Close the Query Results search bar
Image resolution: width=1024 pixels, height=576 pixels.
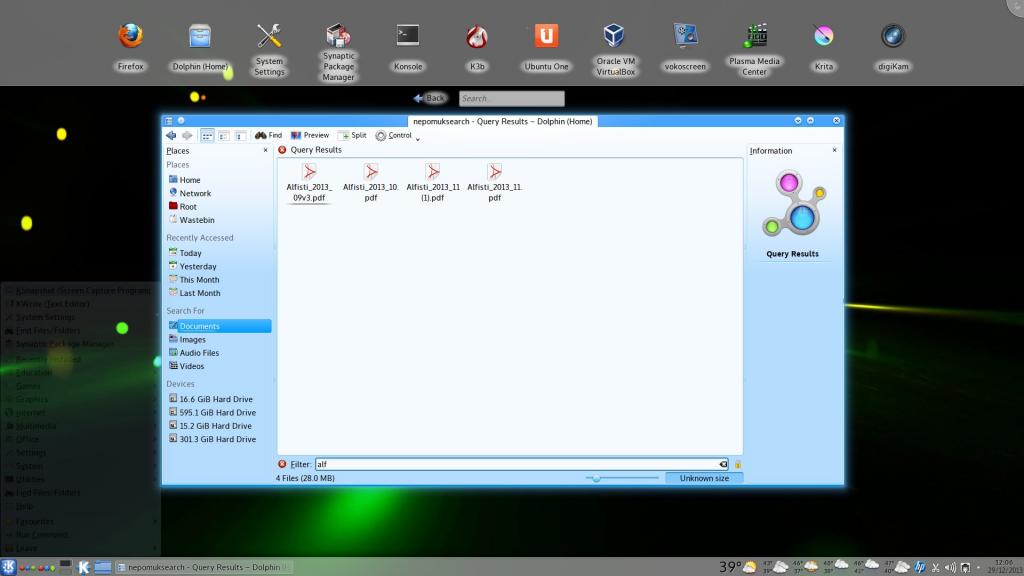point(282,150)
